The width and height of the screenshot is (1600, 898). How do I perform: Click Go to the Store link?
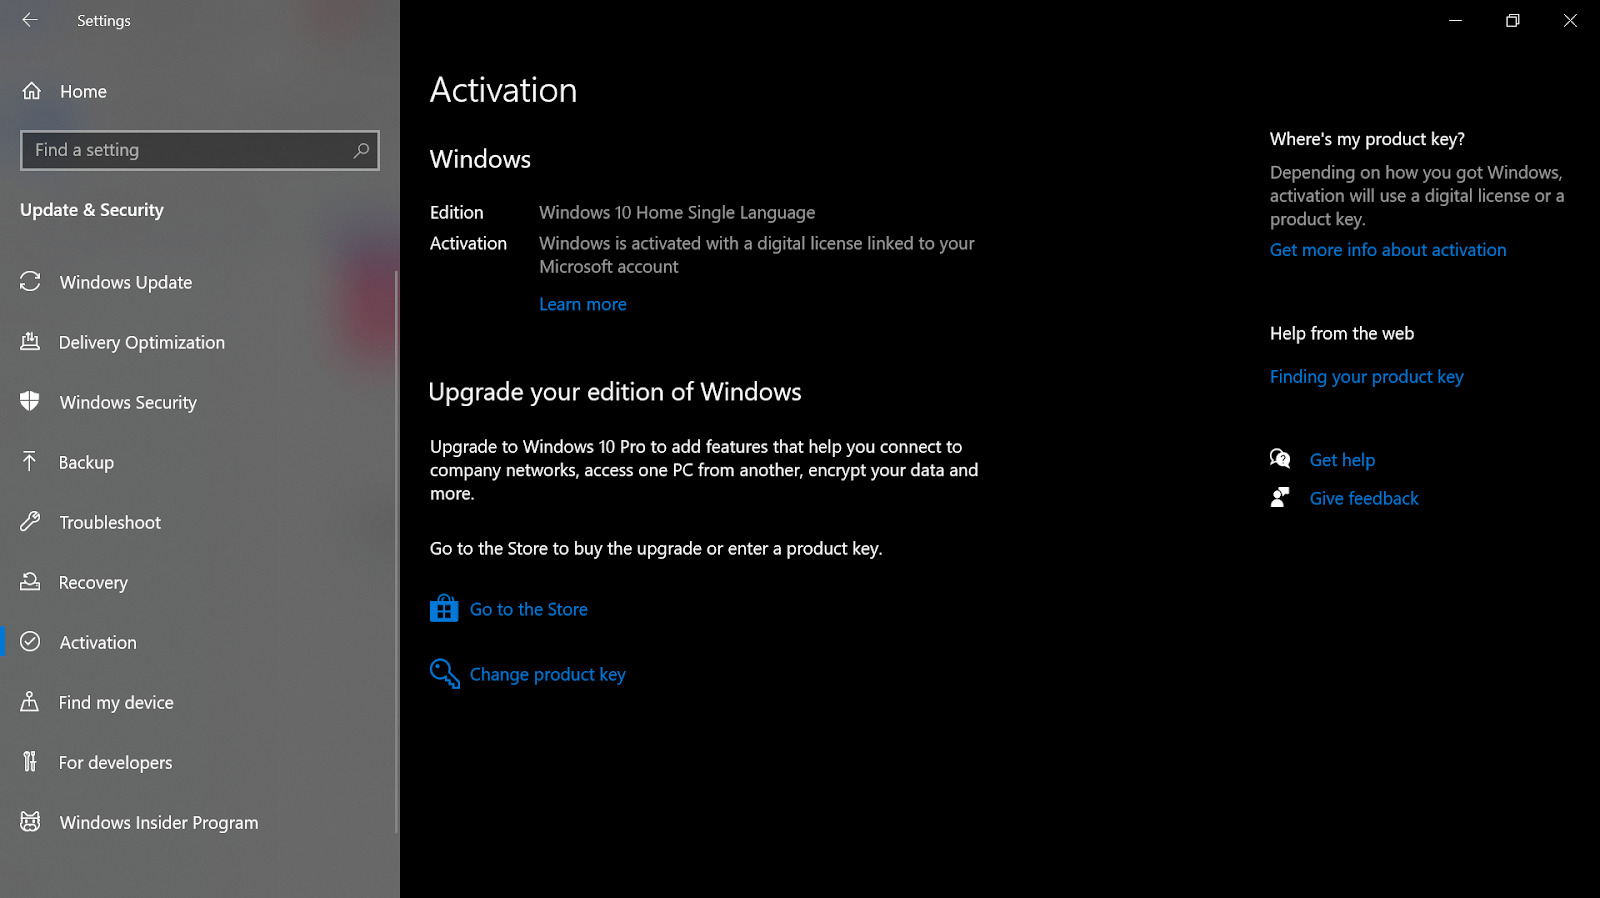[529, 609]
